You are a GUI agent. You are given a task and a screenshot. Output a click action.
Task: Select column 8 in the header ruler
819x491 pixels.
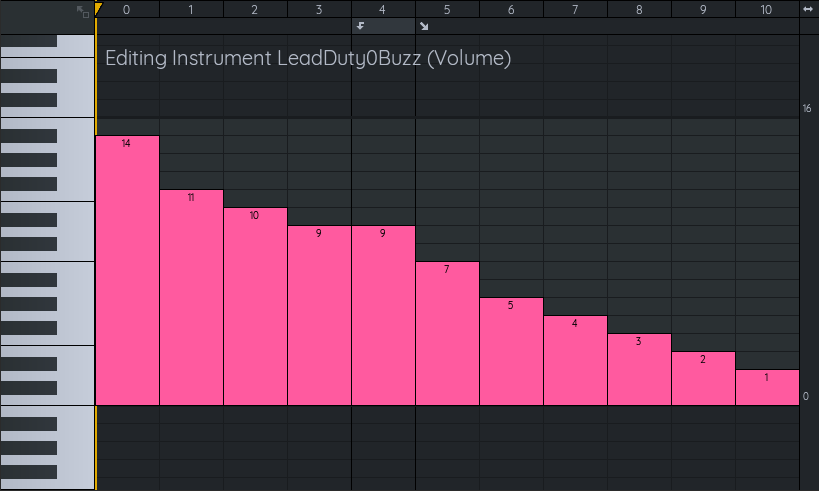coord(639,9)
